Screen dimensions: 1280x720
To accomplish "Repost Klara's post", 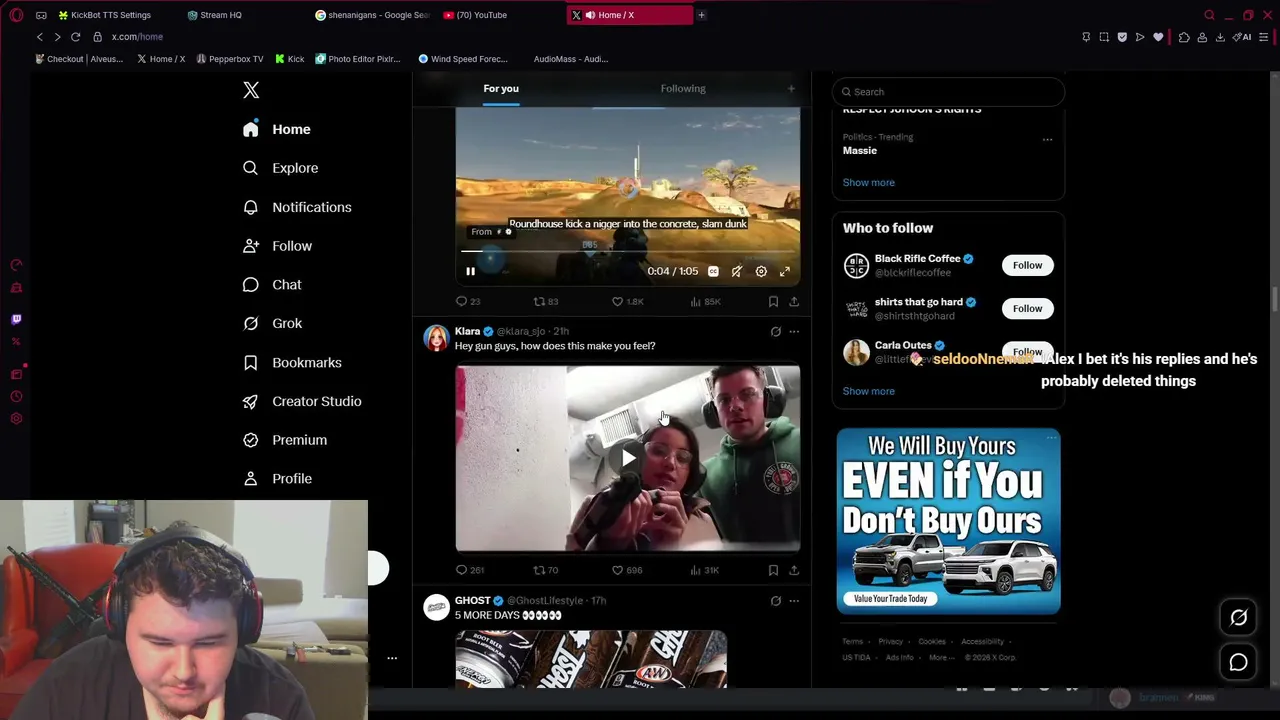I will (539, 570).
